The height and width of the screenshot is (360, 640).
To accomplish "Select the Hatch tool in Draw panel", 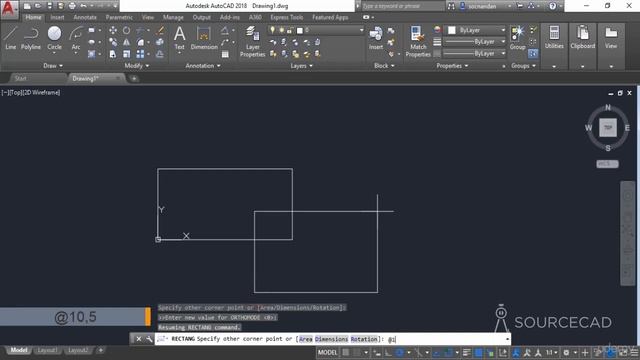I will pos(91,54).
